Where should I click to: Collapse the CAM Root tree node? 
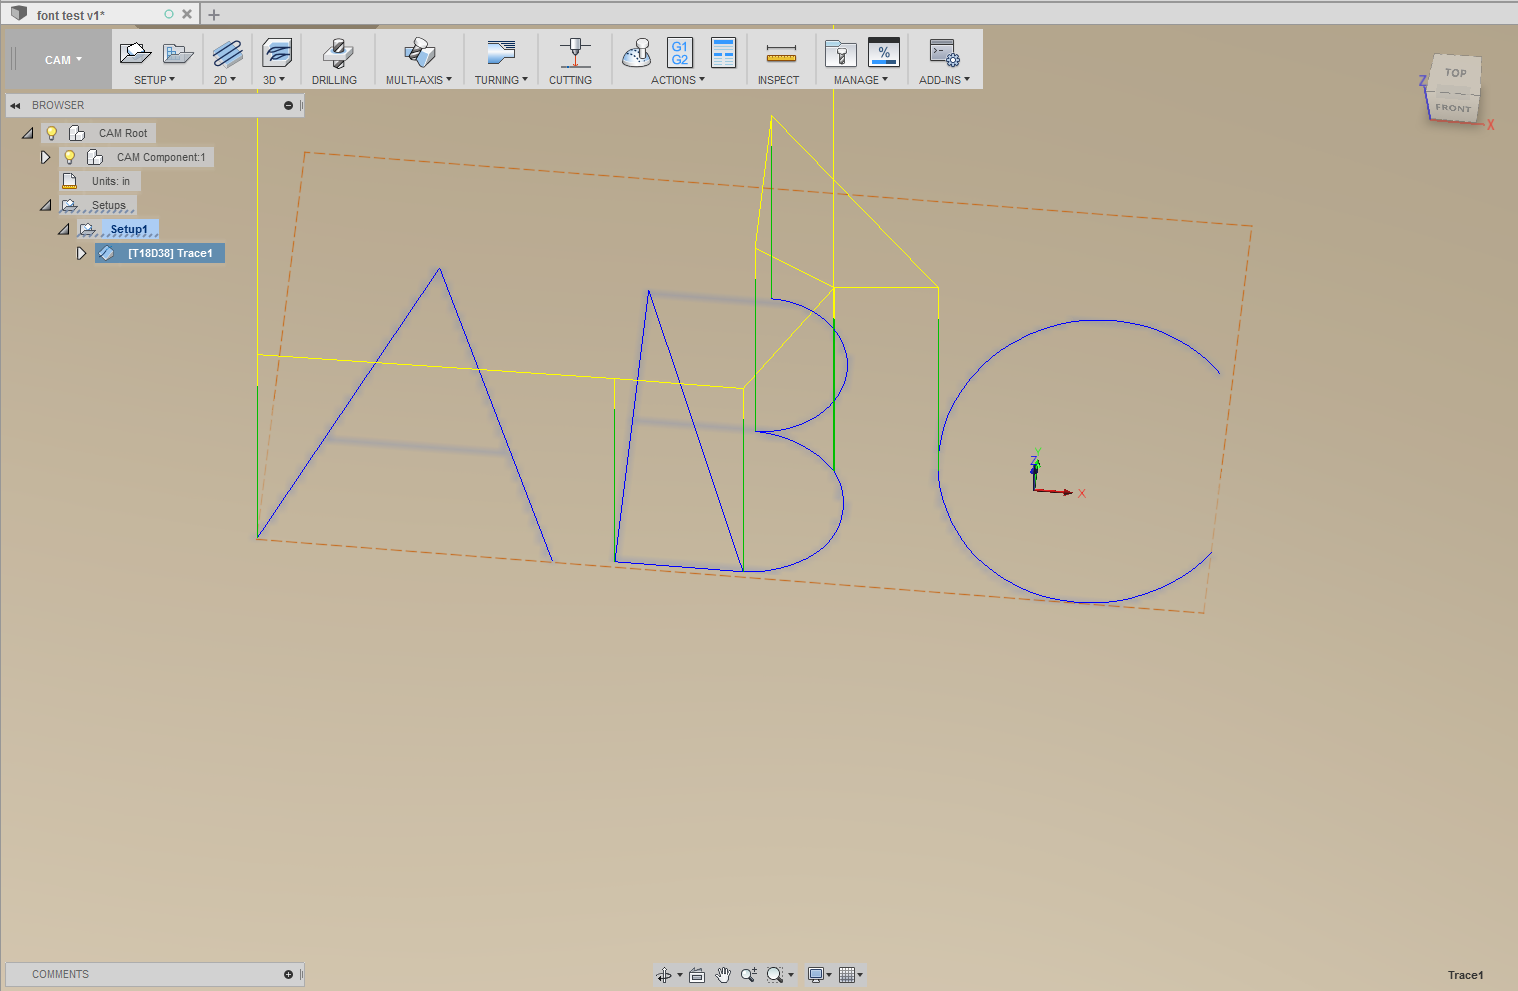[28, 133]
